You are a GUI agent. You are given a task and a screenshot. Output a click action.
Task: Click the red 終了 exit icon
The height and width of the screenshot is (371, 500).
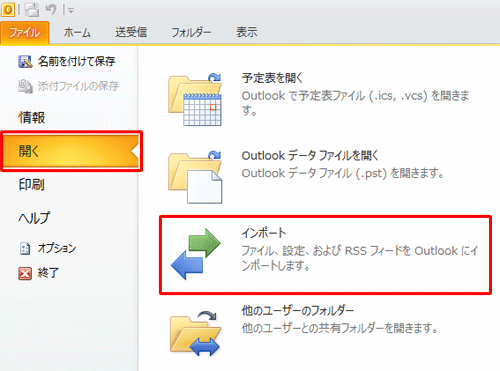[25, 274]
